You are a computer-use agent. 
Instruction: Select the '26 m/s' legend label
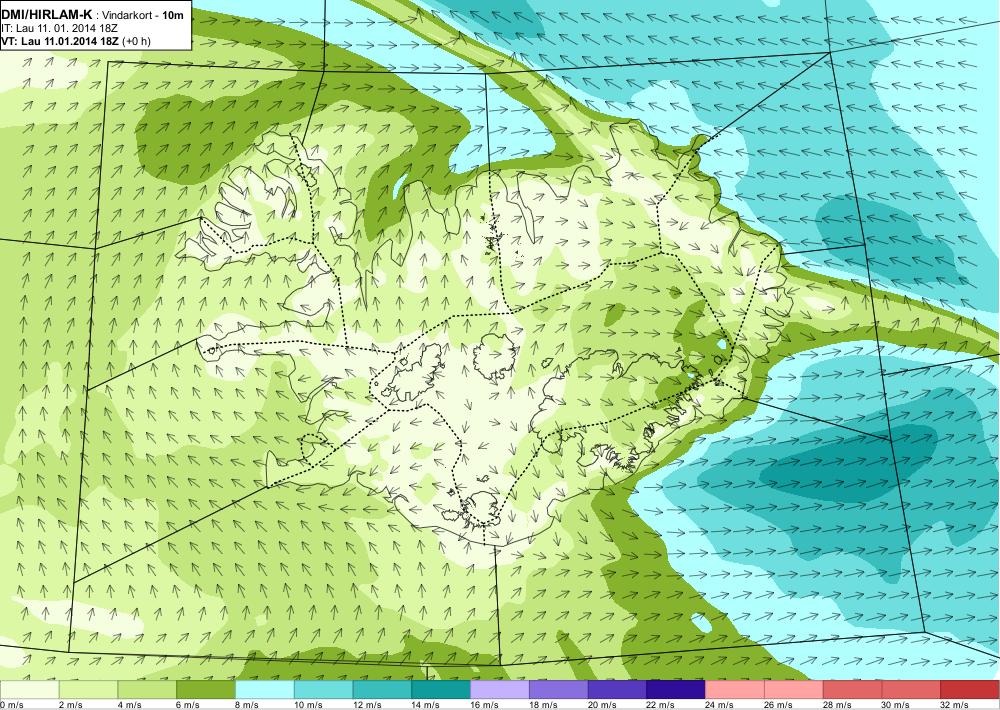tap(778, 705)
